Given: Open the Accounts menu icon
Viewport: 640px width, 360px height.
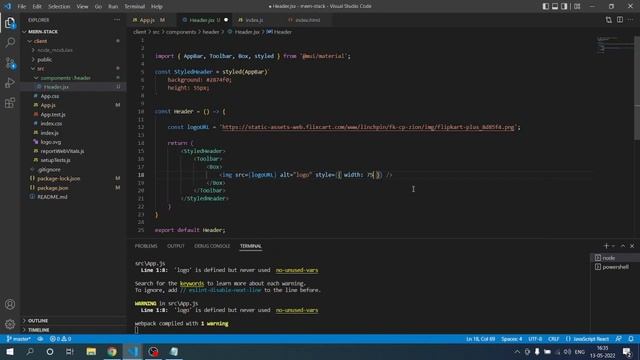Looking at the screenshot, I should [x=10, y=304].
